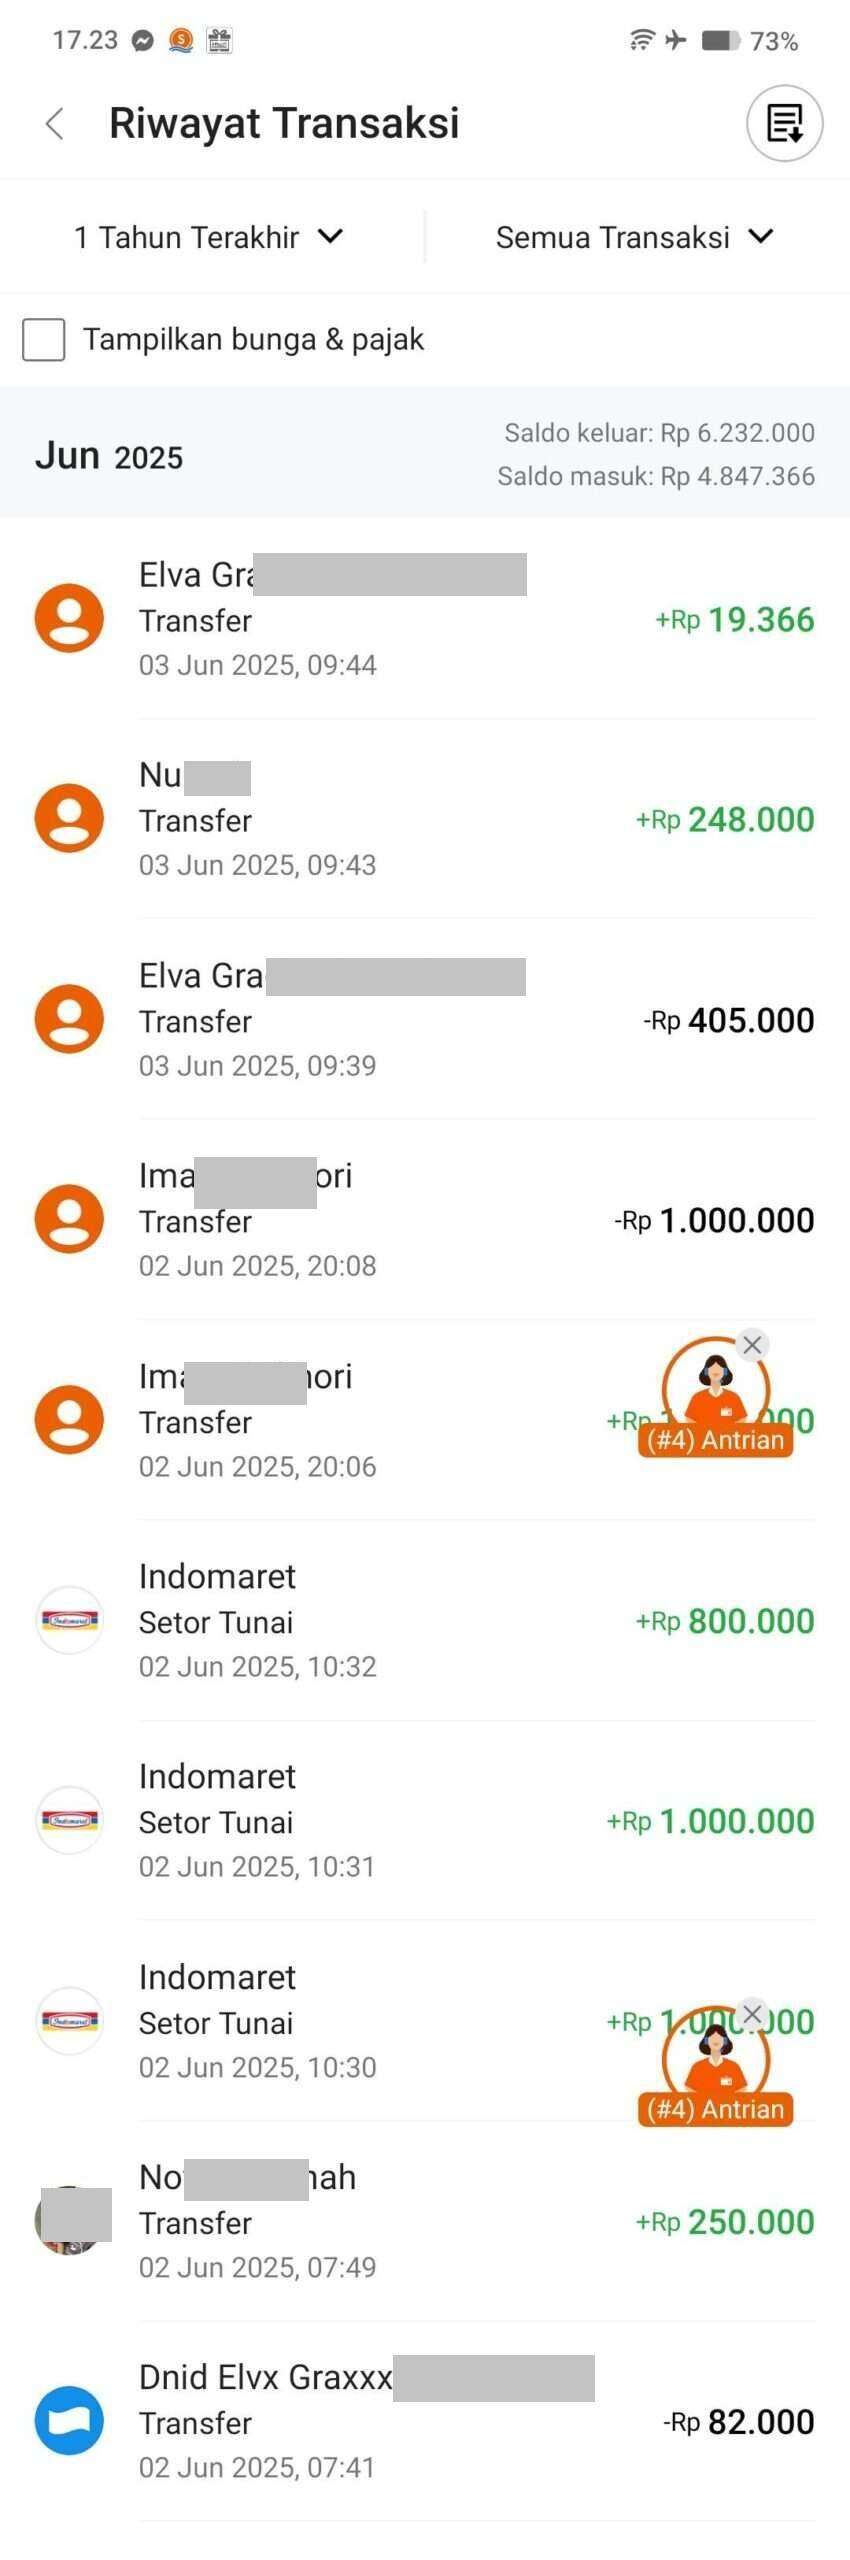Select the -Rp 1.000.000 transfer at 20:08

(x=425, y=1220)
